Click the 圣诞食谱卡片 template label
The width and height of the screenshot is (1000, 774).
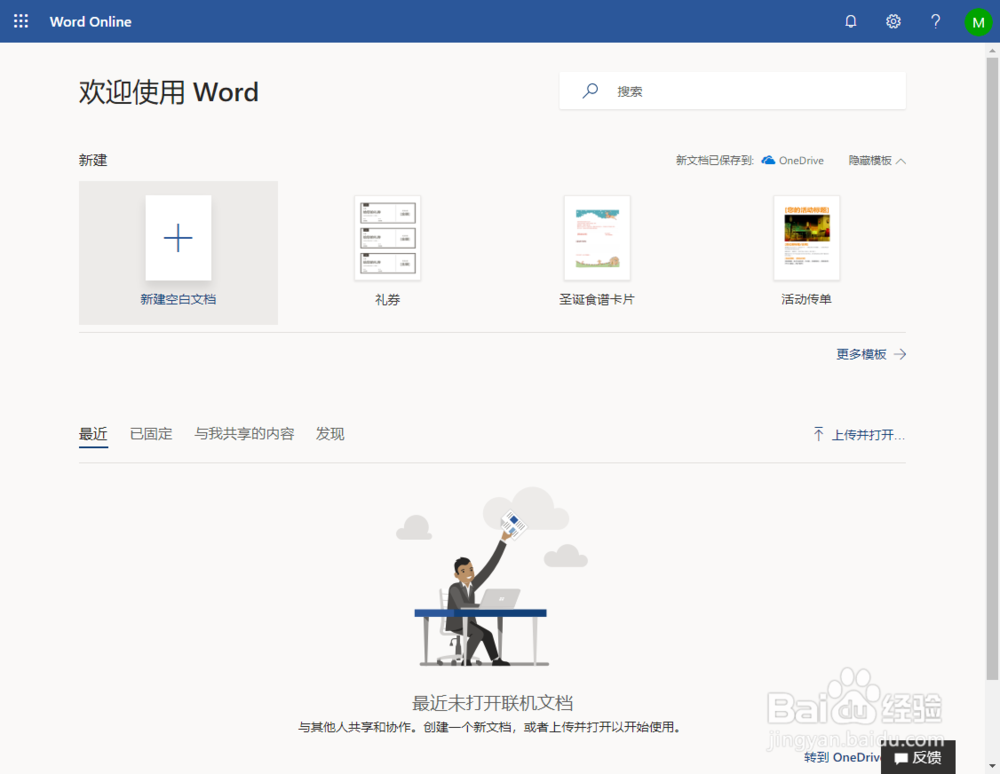coord(597,300)
